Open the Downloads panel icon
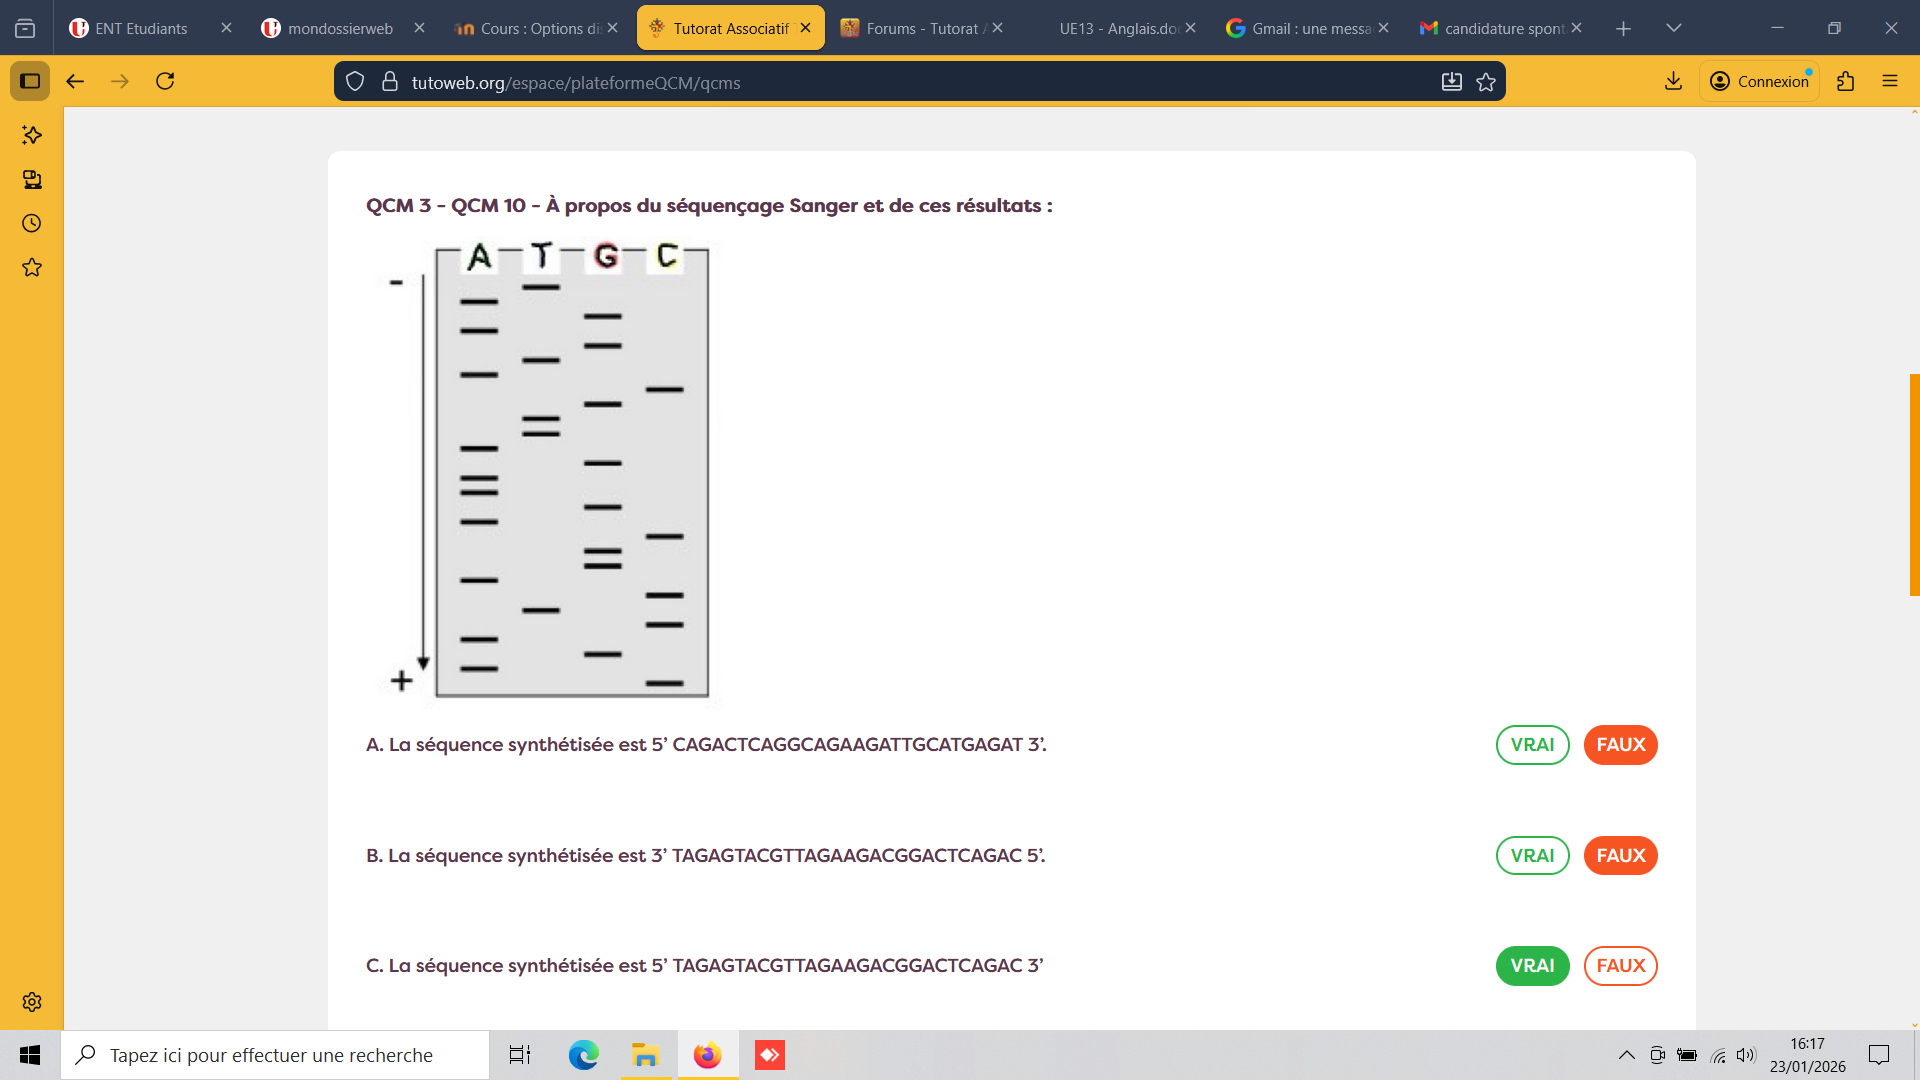The width and height of the screenshot is (1920, 1080). tap(1673, 81)
